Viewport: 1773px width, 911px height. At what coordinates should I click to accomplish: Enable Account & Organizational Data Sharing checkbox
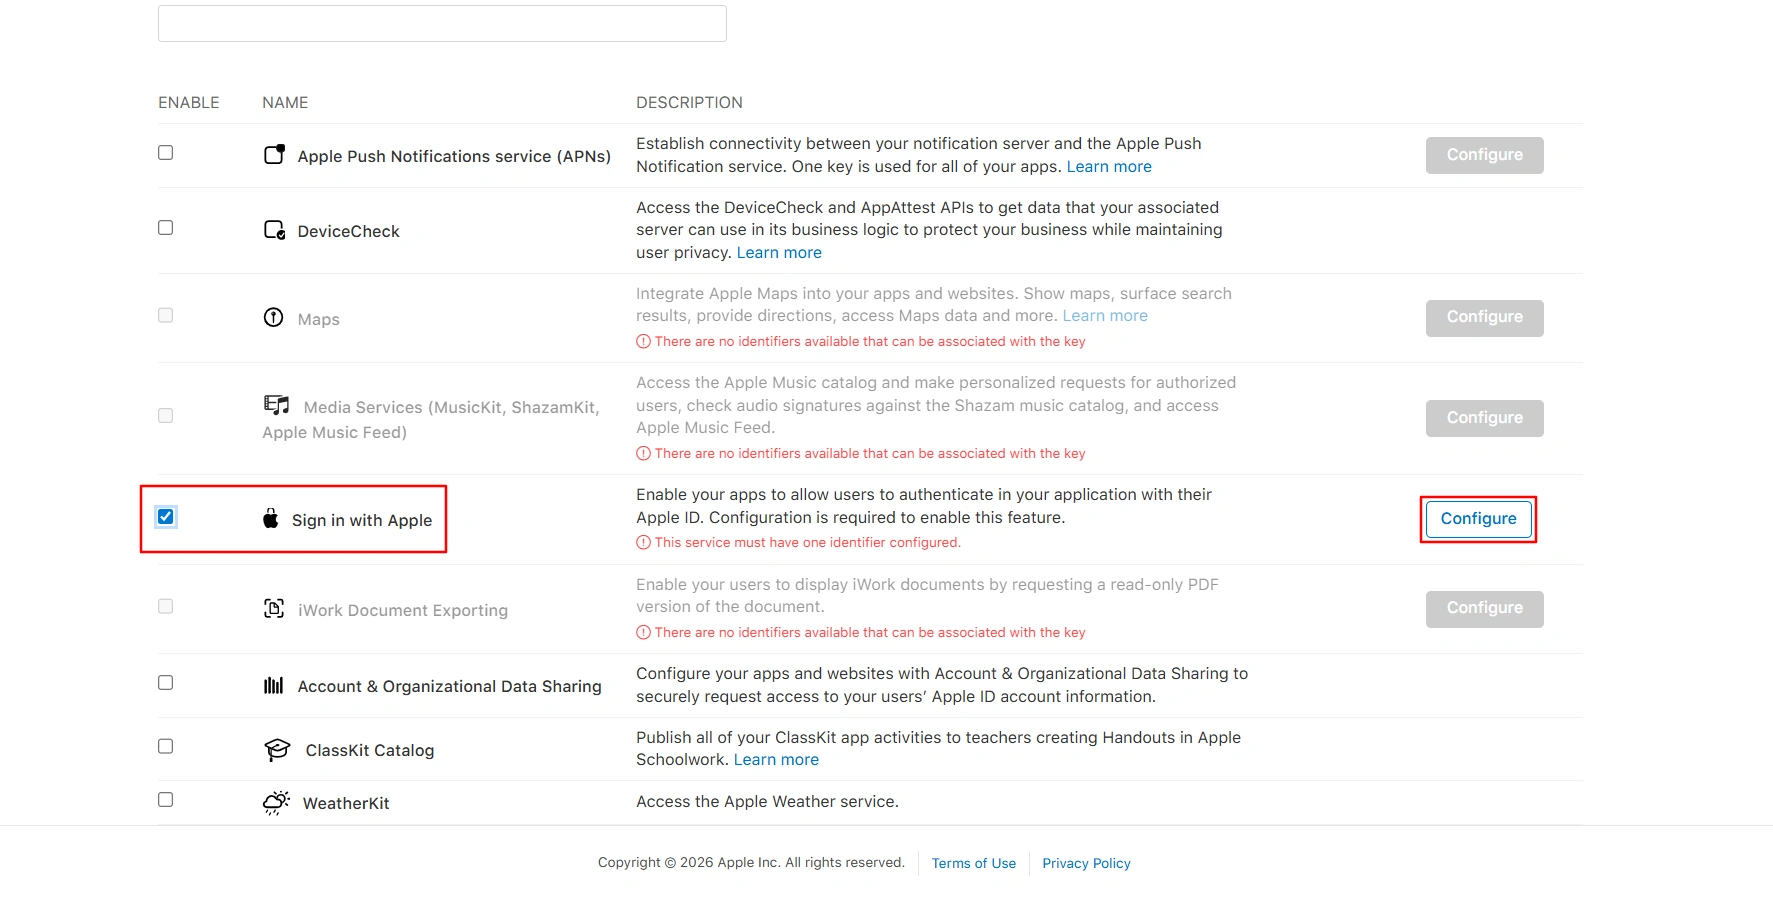pos(166,683)
